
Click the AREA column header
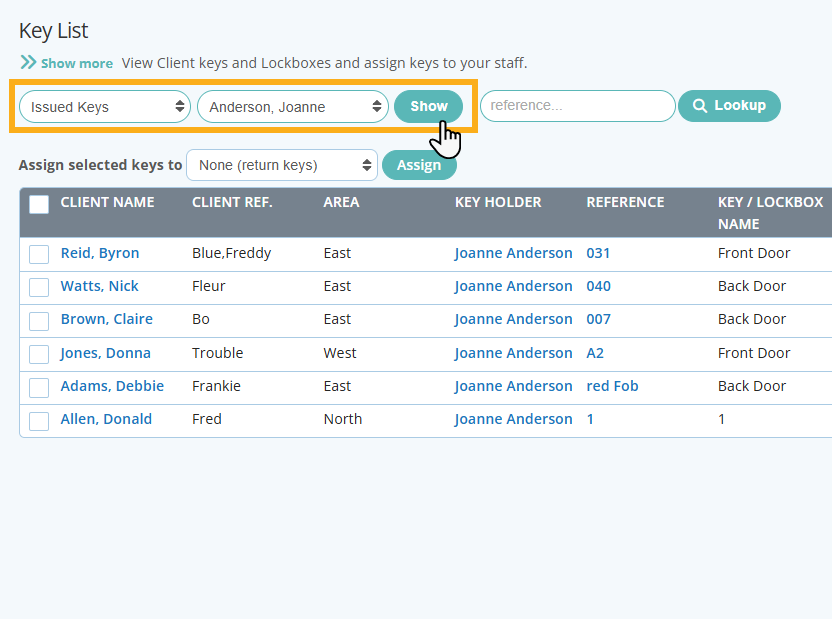[341, 202]
